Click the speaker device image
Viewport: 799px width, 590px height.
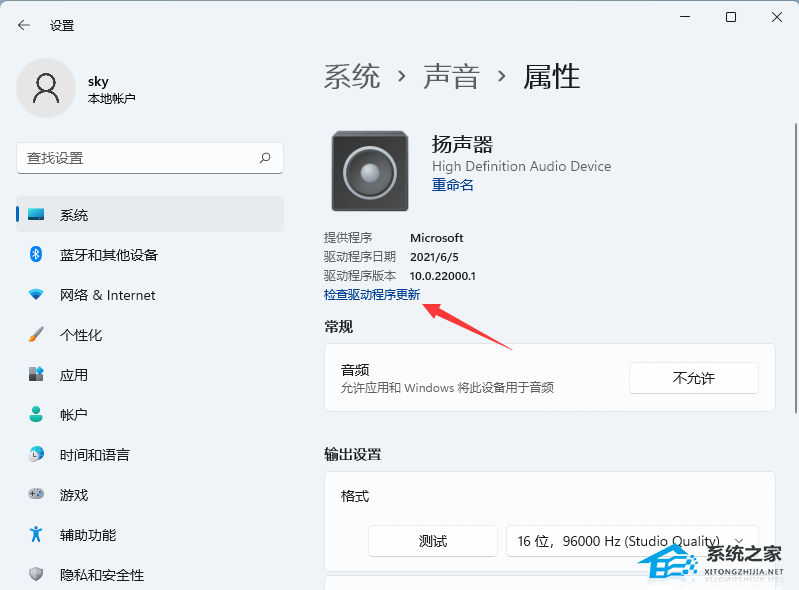tap(370, 171)
